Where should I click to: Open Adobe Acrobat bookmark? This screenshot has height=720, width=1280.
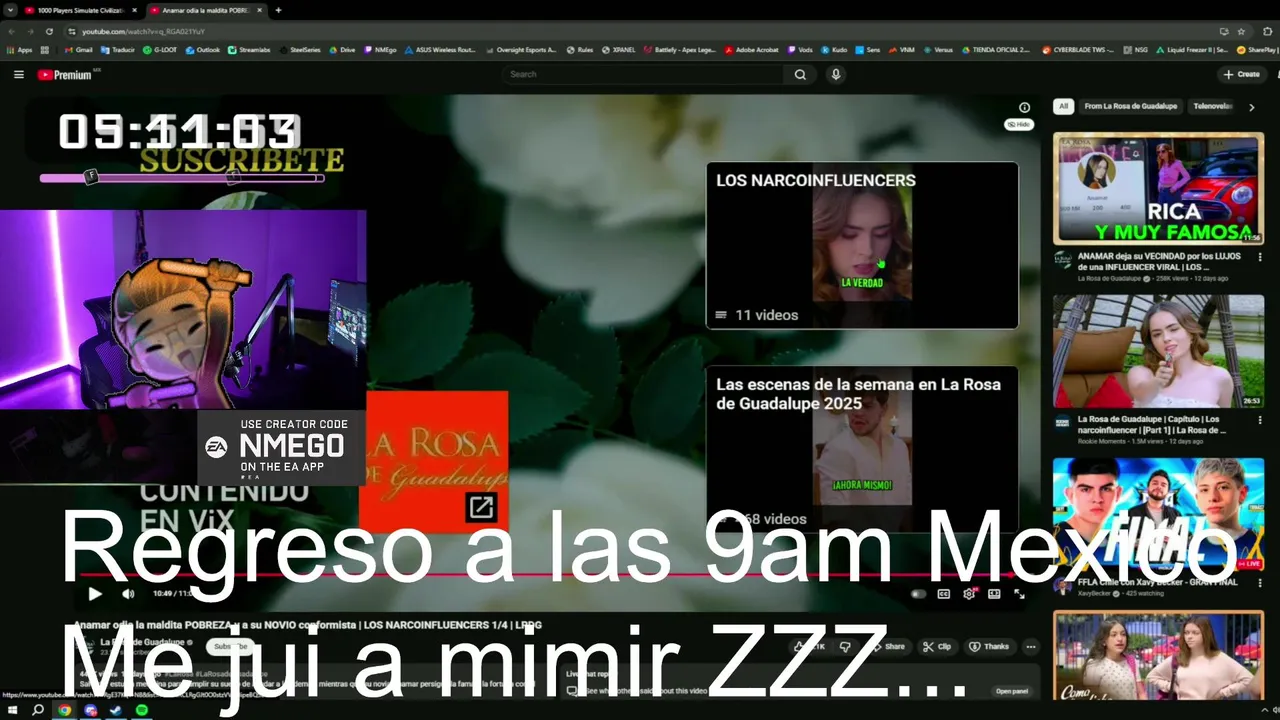751,49
